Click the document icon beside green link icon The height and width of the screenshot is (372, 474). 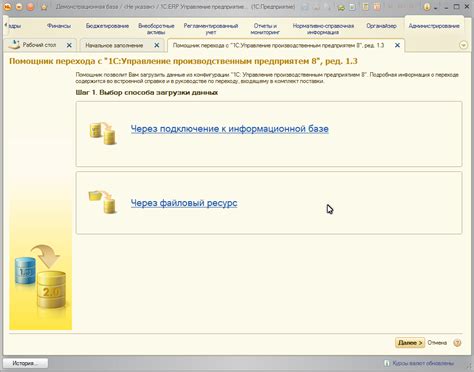pyautogui.click(x=352, y=7)
